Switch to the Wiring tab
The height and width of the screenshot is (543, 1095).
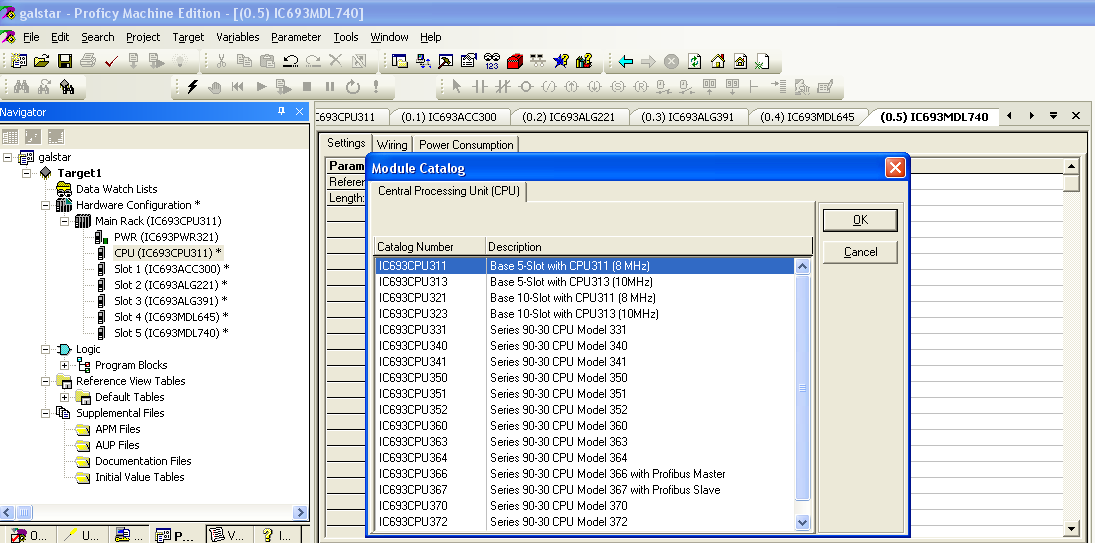click(392, 144)
